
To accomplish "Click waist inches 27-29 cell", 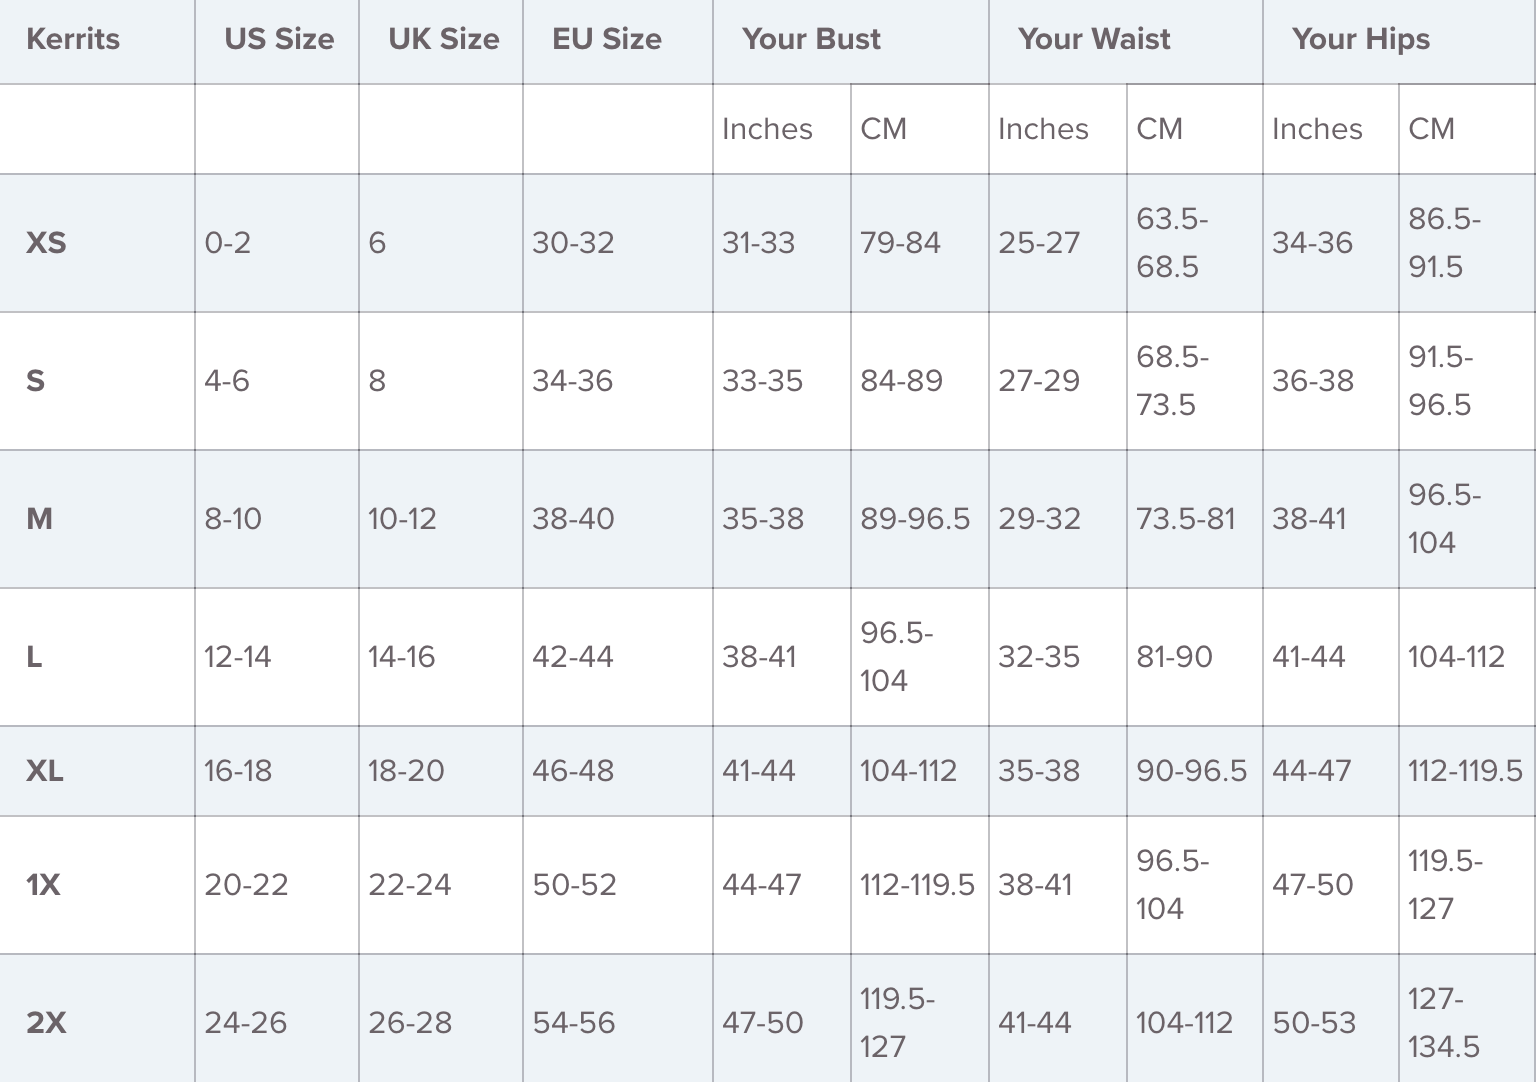I will 1039,381.
